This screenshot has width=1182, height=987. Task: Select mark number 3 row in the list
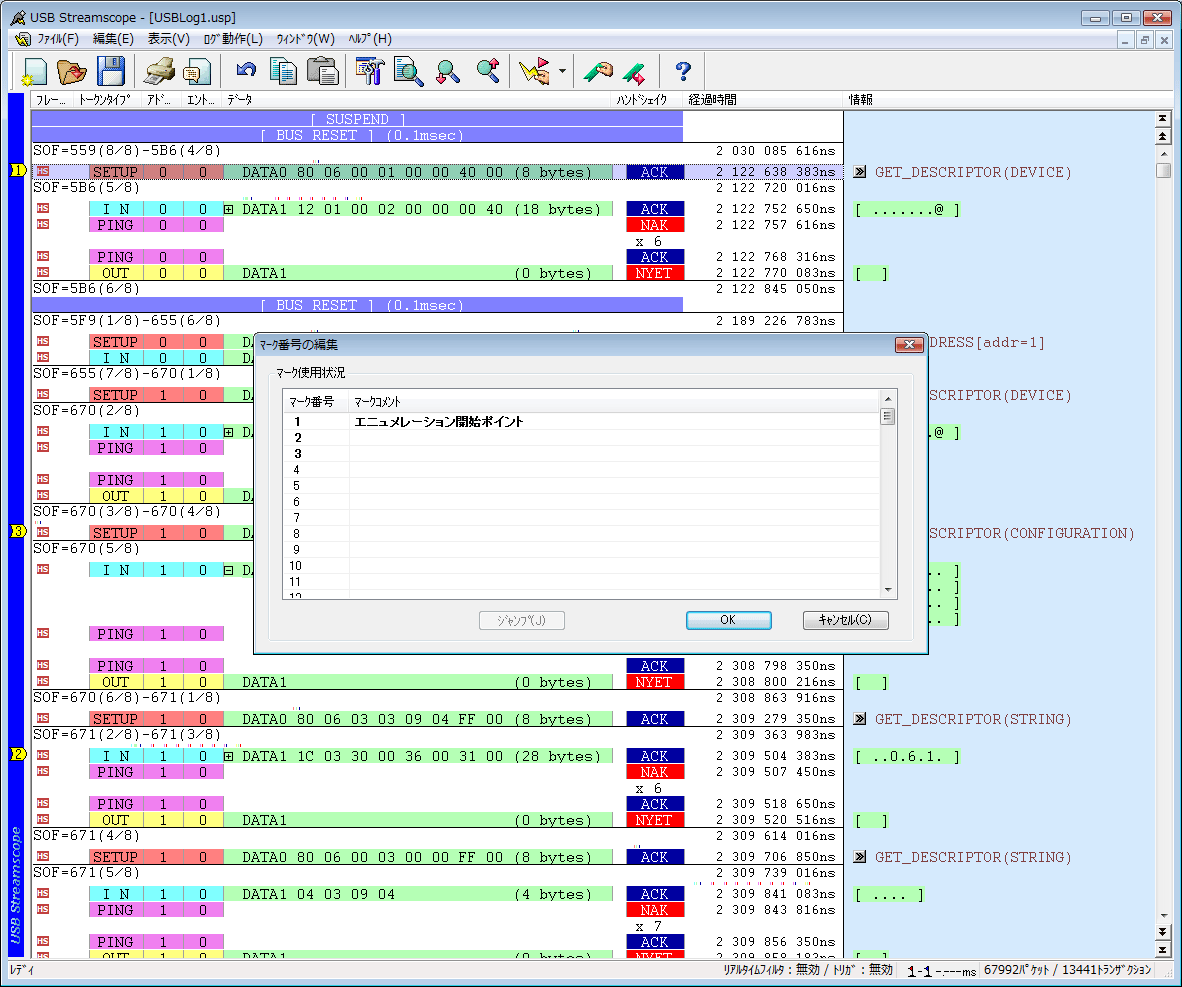tap(580, 453)
